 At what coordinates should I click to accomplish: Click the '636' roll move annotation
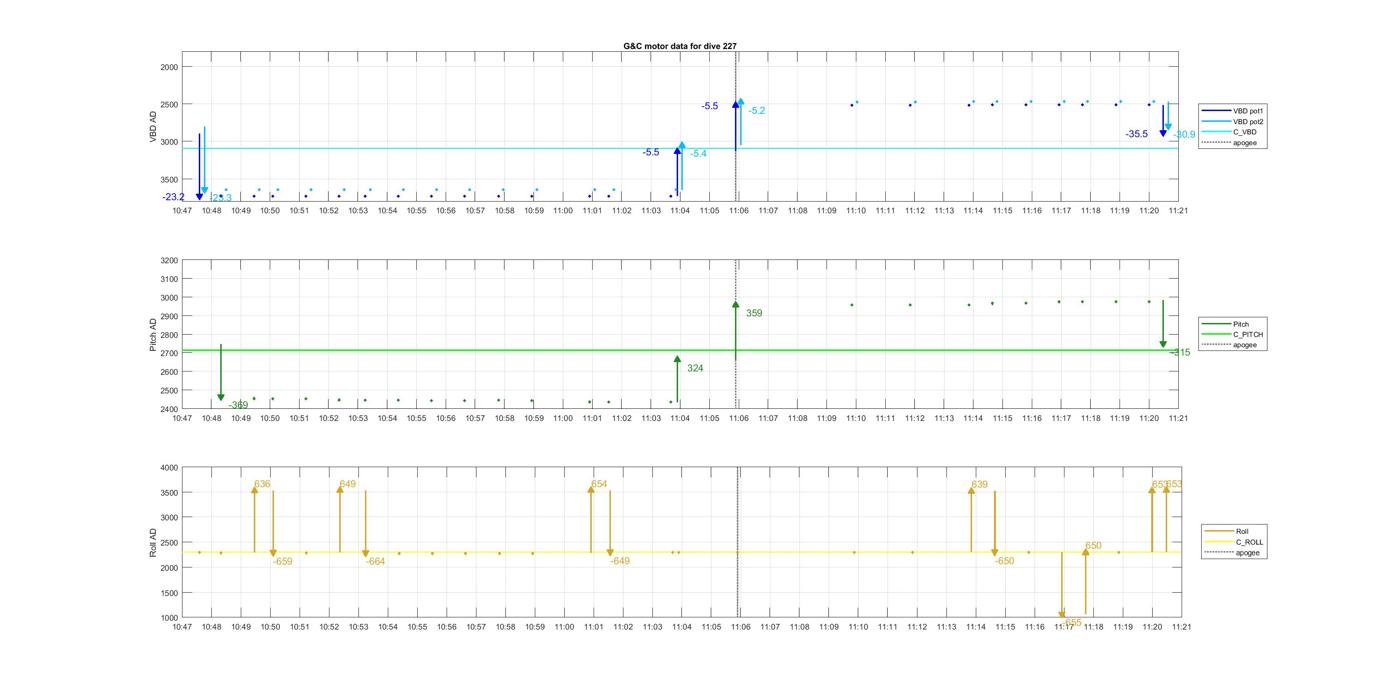[x=262, y=484]
